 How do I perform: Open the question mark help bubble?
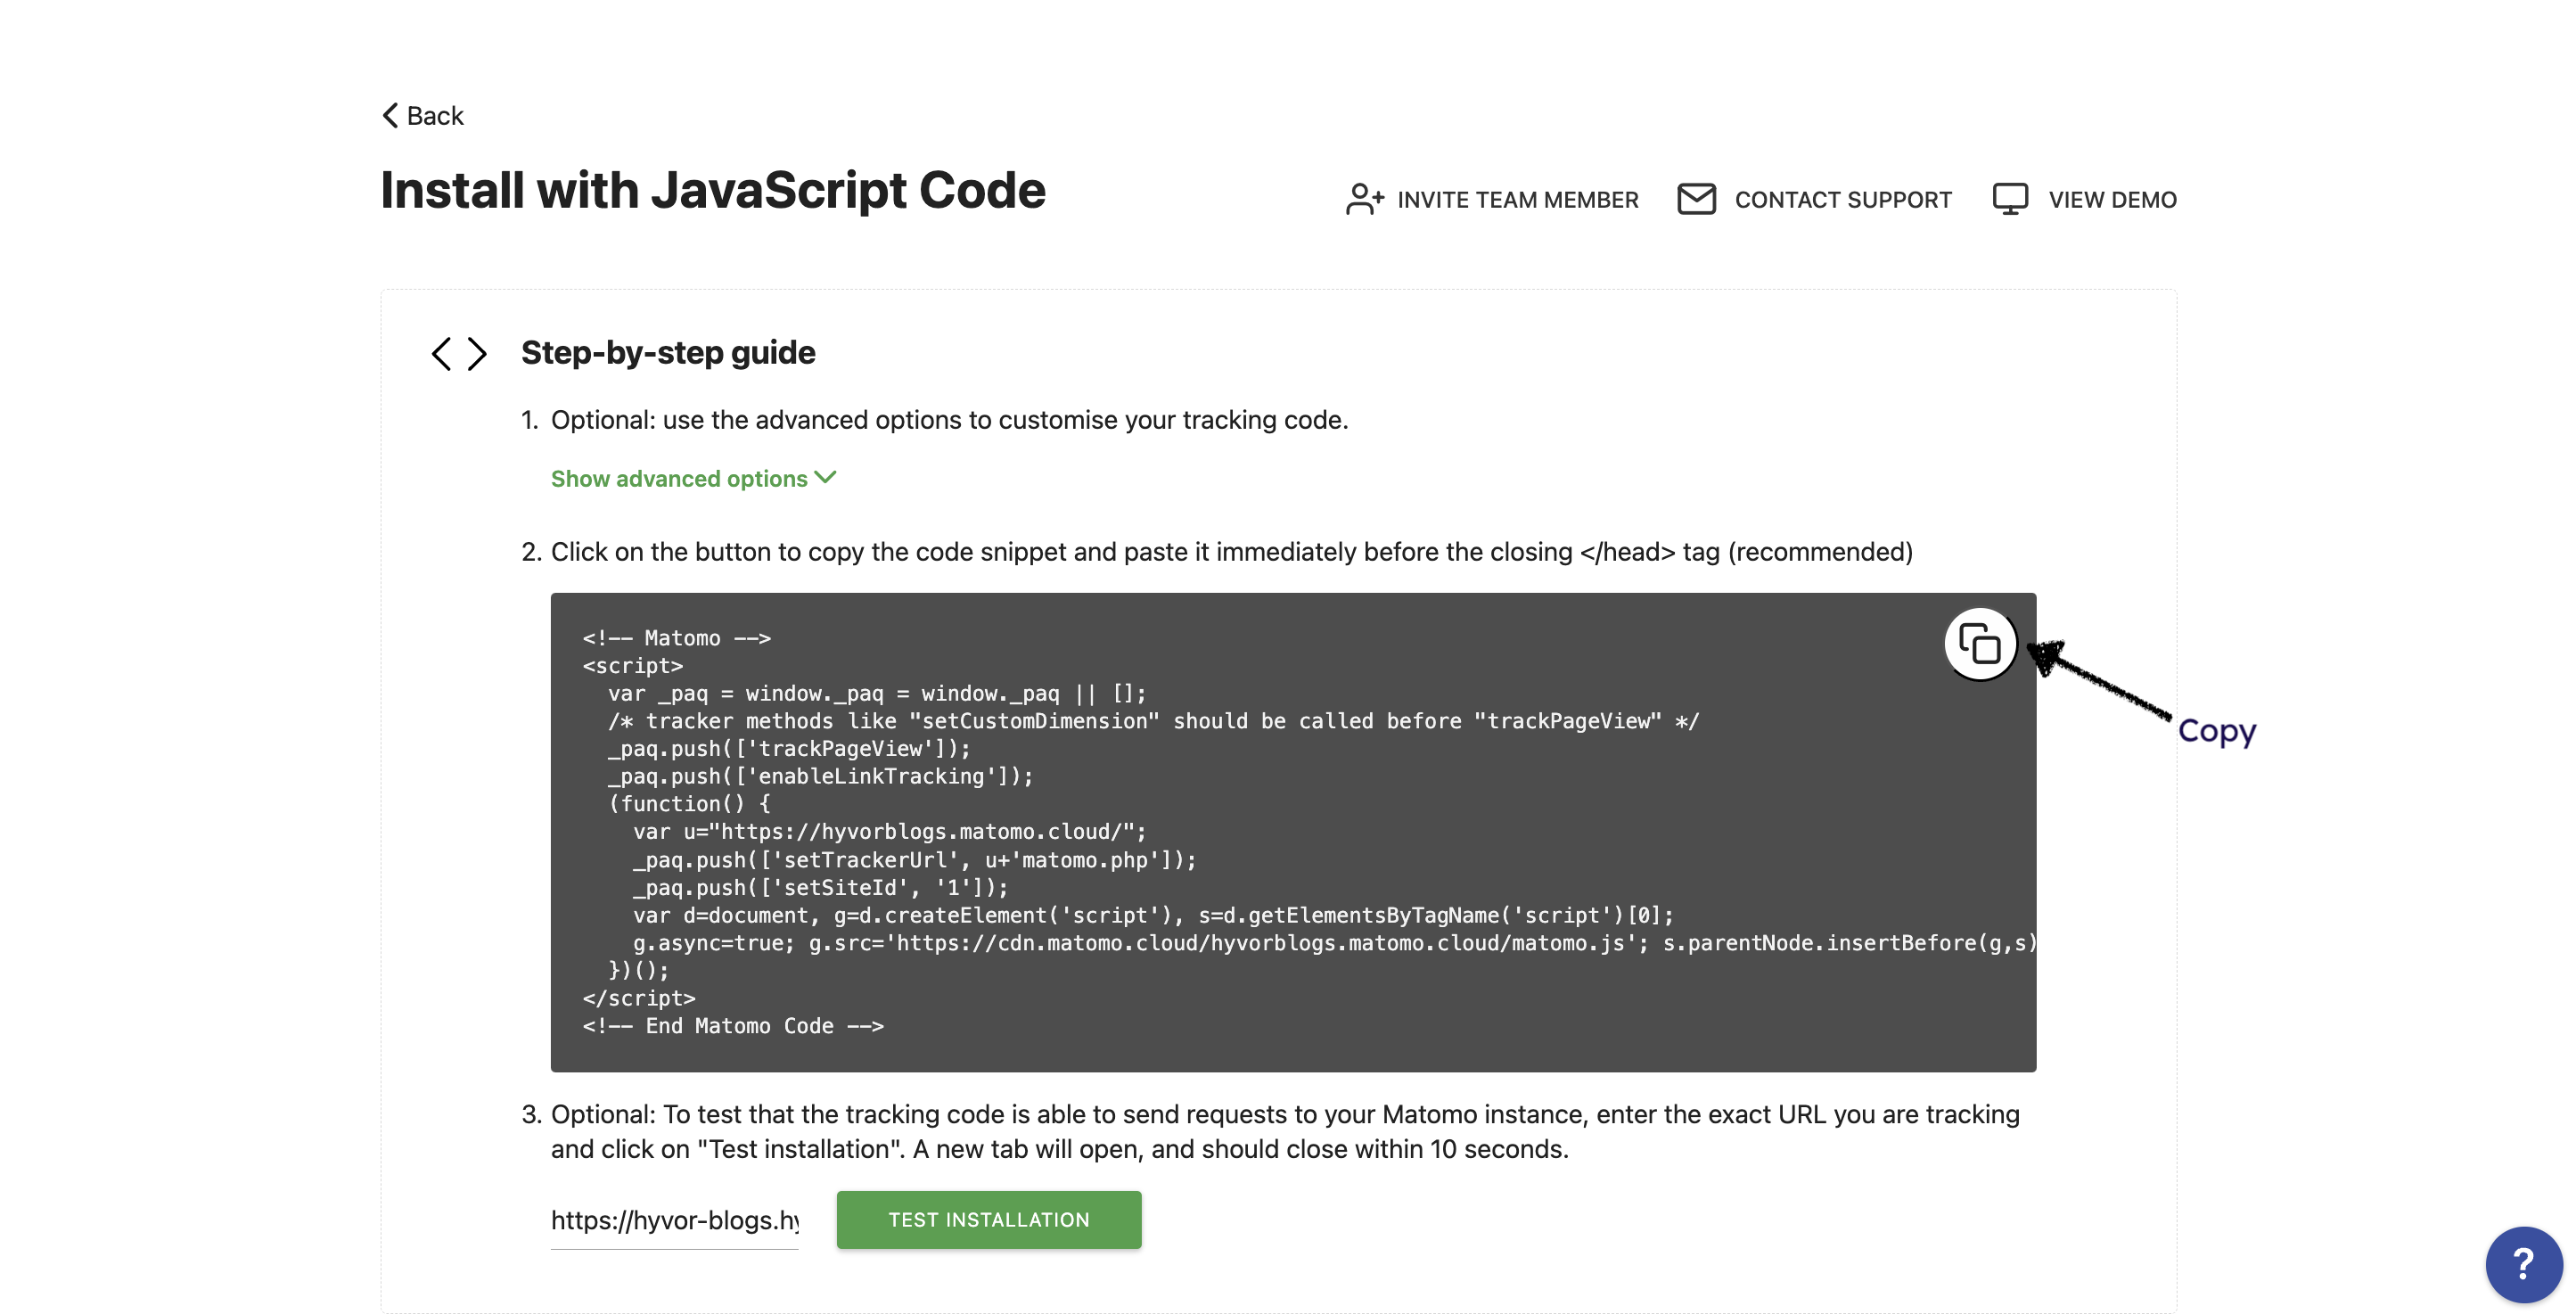point(2523,1264)
